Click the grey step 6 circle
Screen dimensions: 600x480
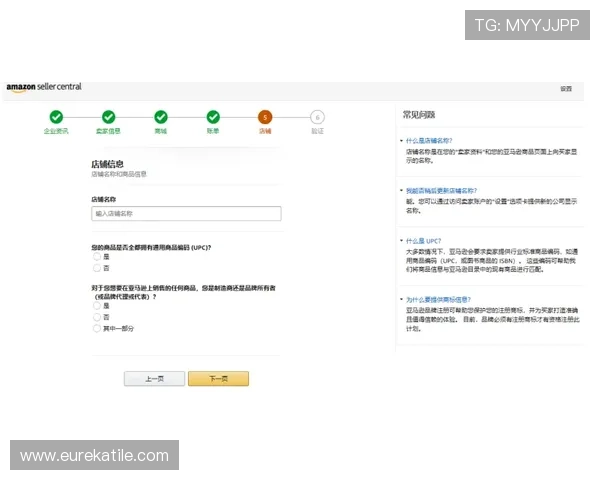point(317,117)
